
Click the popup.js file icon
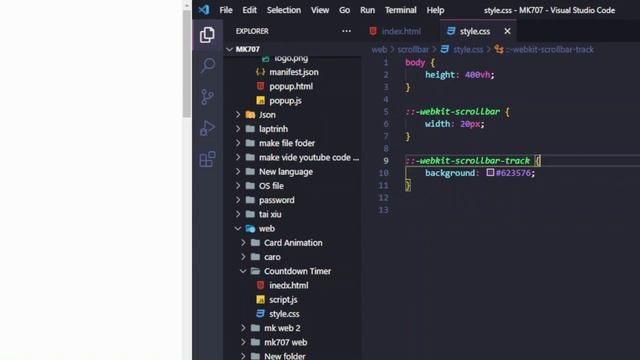[260, 100]
